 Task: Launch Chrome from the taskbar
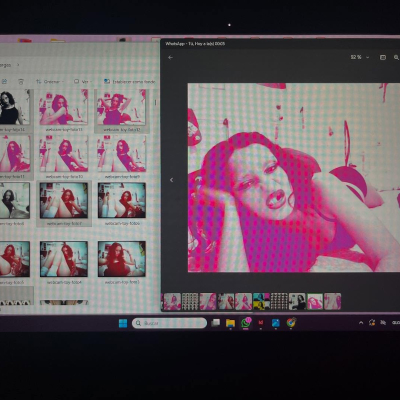[x=291, y=323]
